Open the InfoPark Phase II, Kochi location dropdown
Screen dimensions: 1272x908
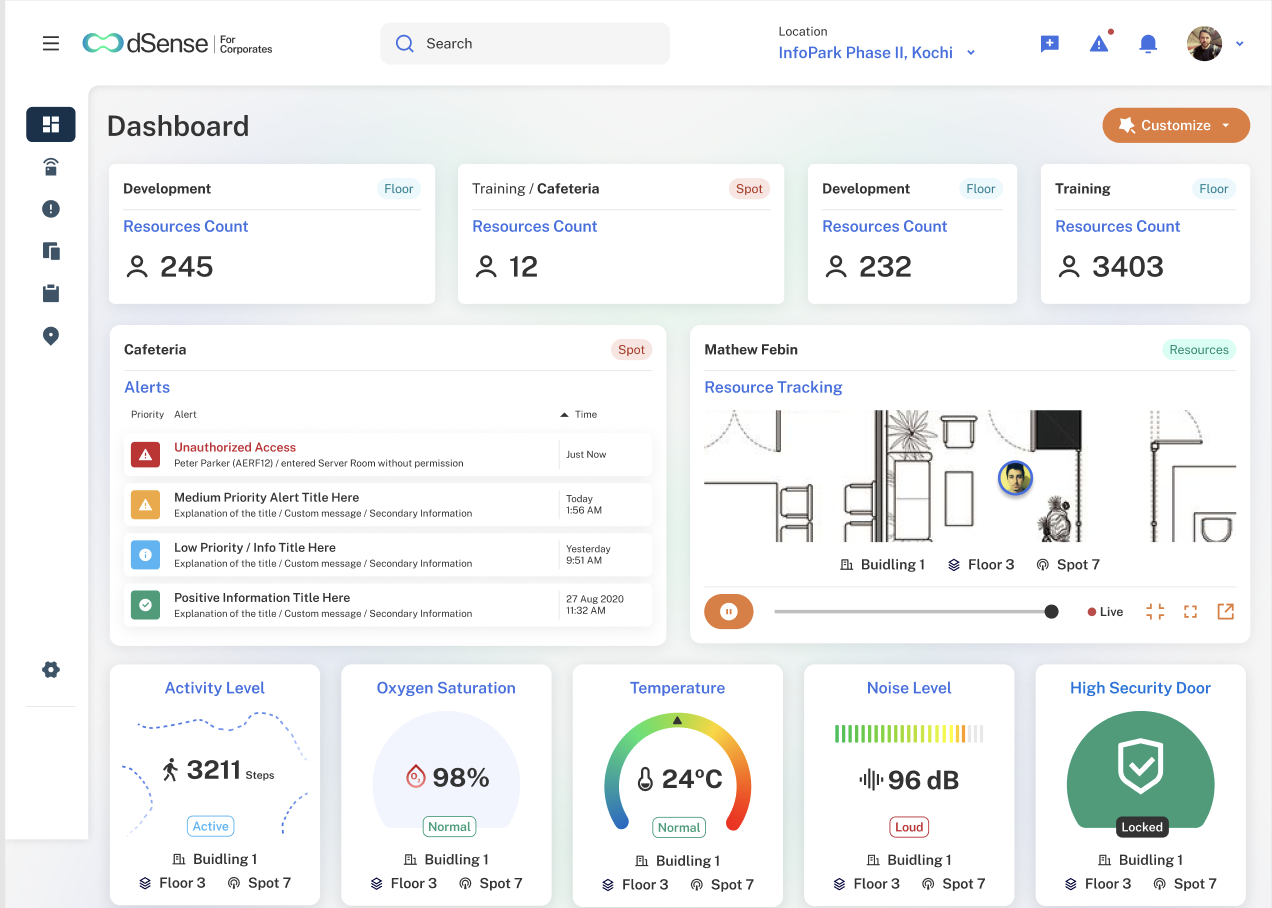[x=877, y=53]
